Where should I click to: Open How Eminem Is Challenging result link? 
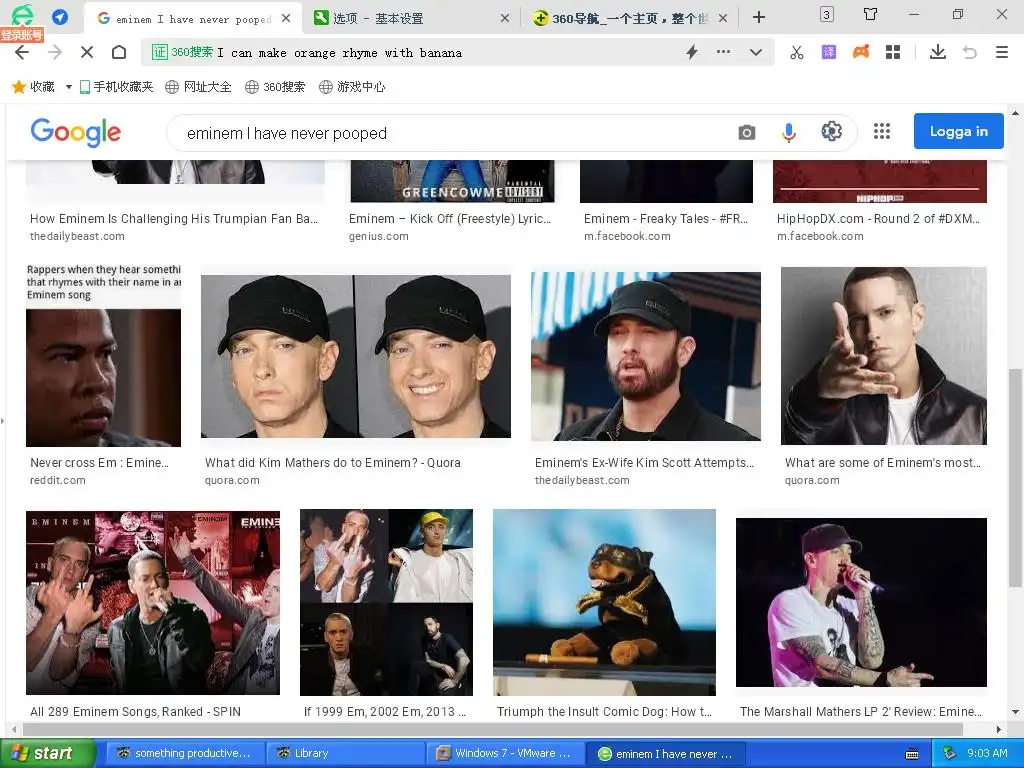pyautogui.click(x=174, y=219)
